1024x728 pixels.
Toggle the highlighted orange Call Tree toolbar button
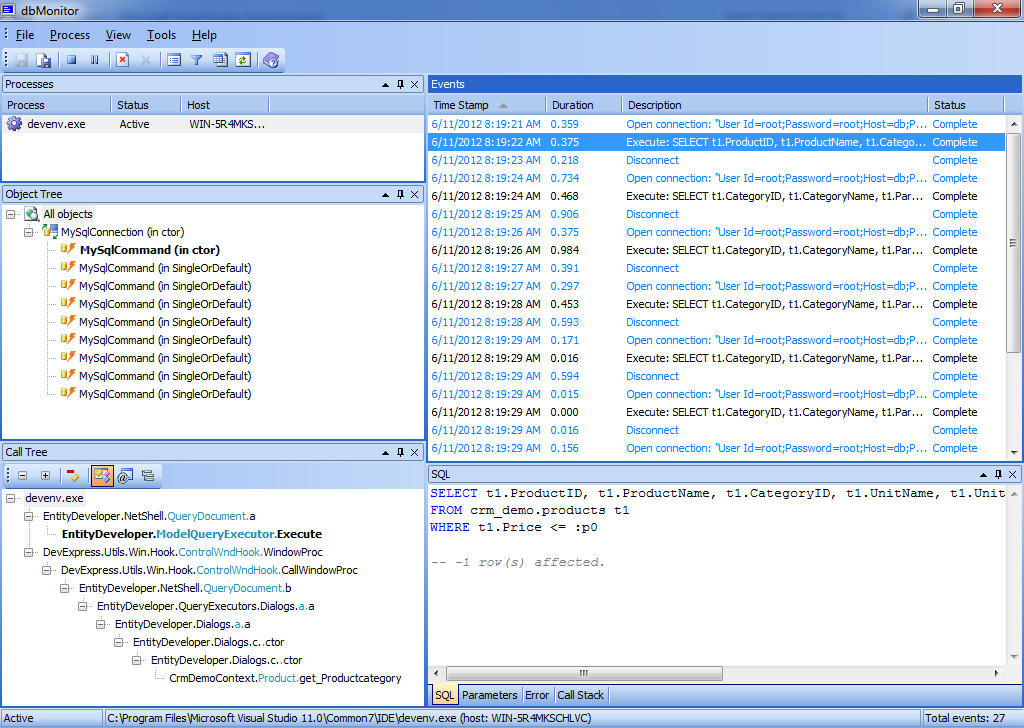(102, 476)
